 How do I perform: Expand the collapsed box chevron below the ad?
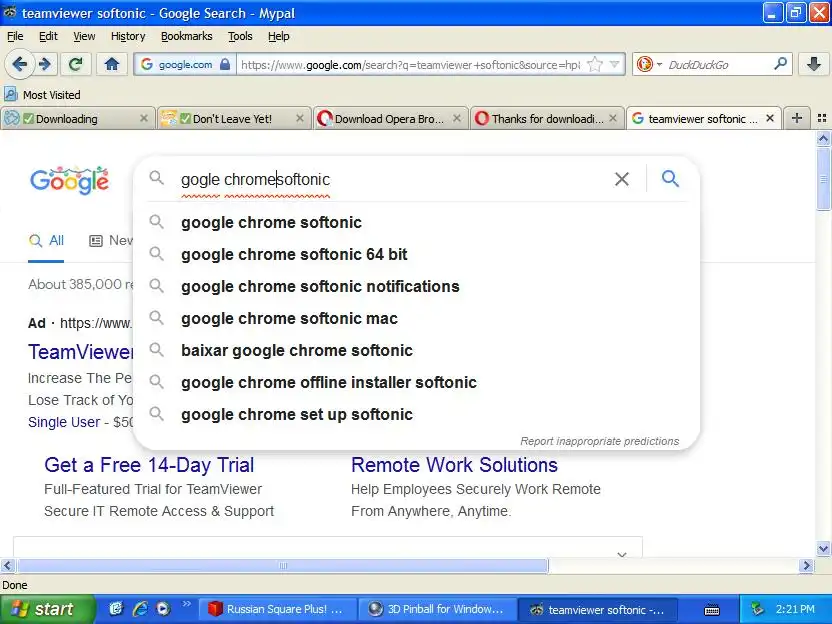point(622,554)
